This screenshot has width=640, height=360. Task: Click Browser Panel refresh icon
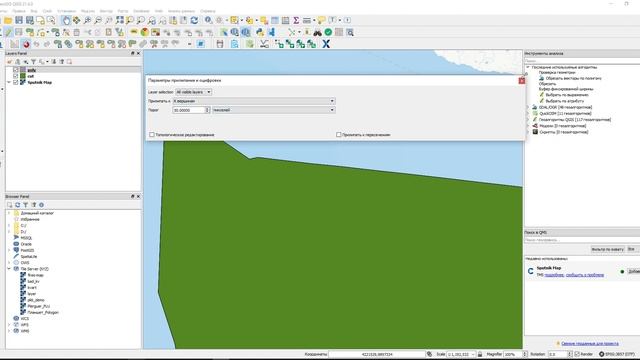tap(18, 205)
